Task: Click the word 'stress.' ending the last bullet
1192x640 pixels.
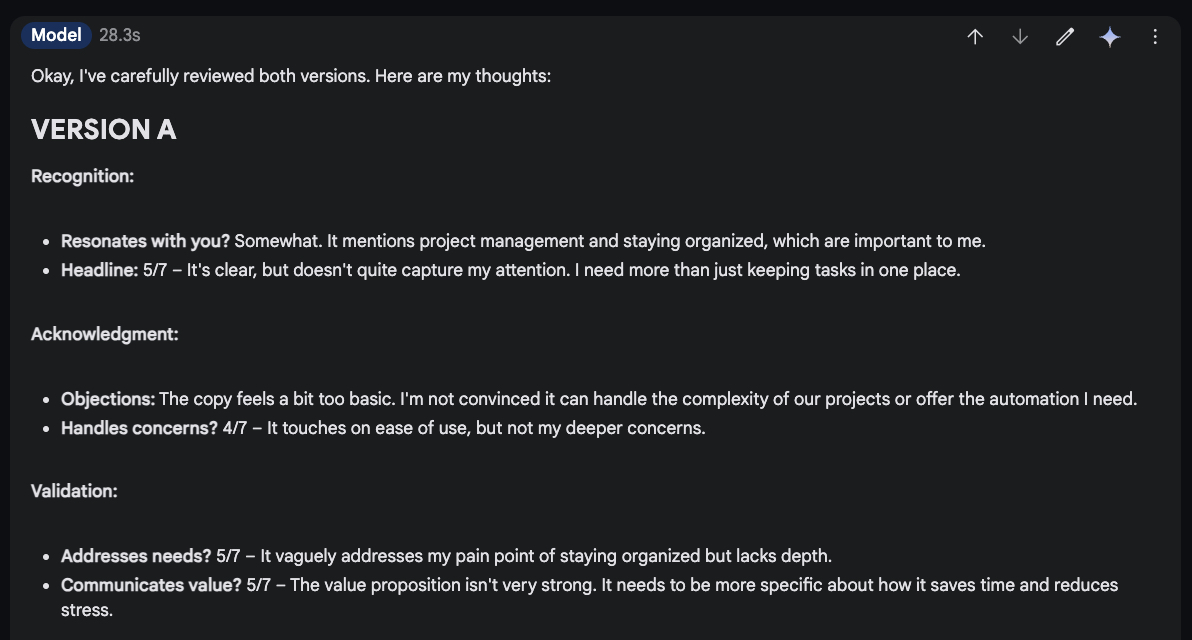Action: coord(87,610)
